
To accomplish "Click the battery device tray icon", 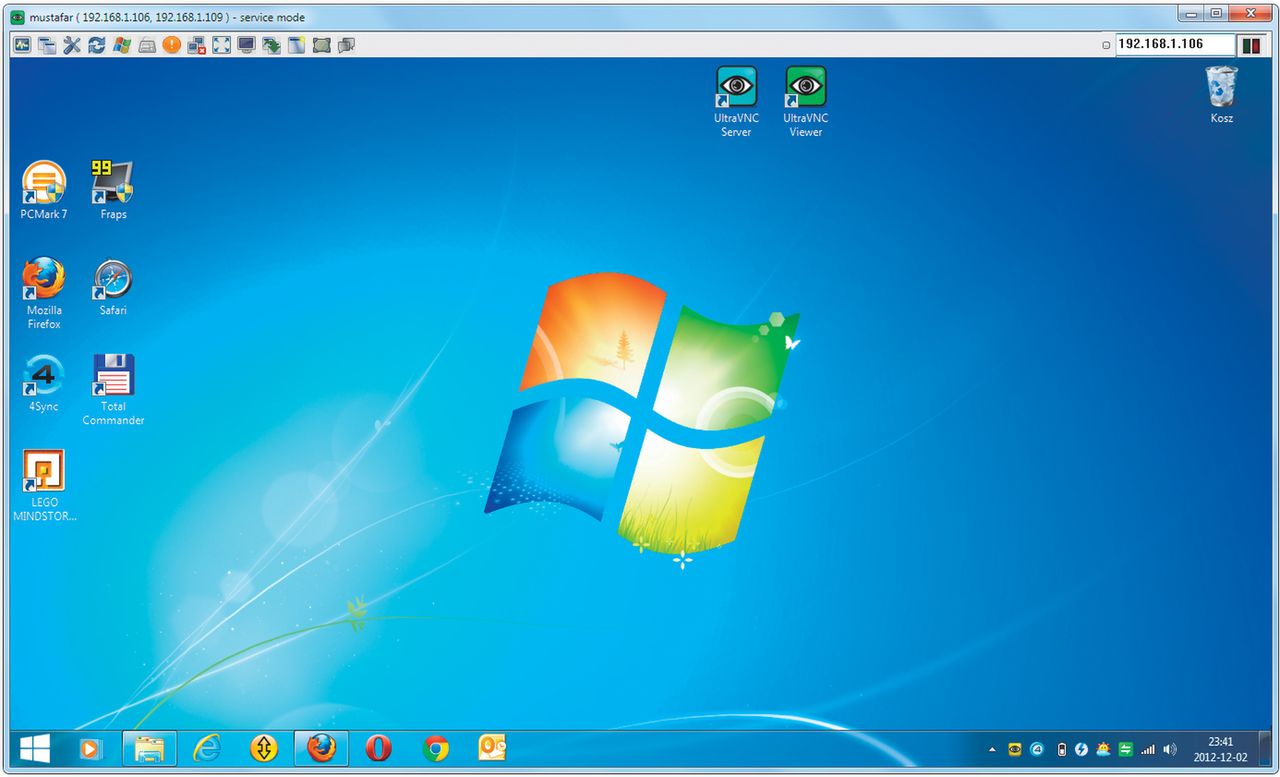I will [x=1062, y=749].
